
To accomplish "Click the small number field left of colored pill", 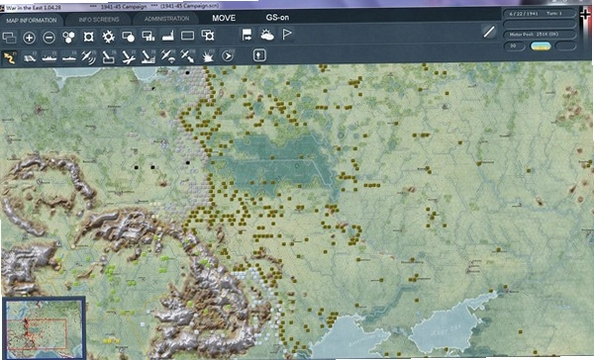I will 514,46.
